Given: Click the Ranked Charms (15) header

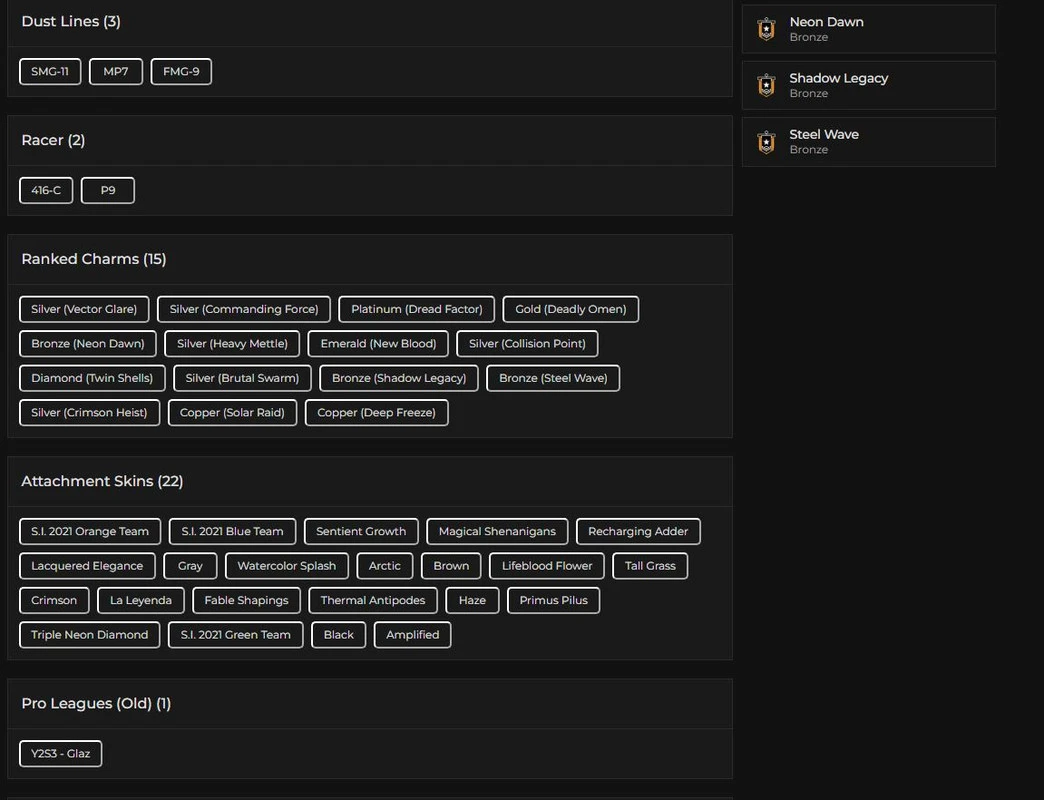Looking at the screenshot, I should click(x=94, y=259).
